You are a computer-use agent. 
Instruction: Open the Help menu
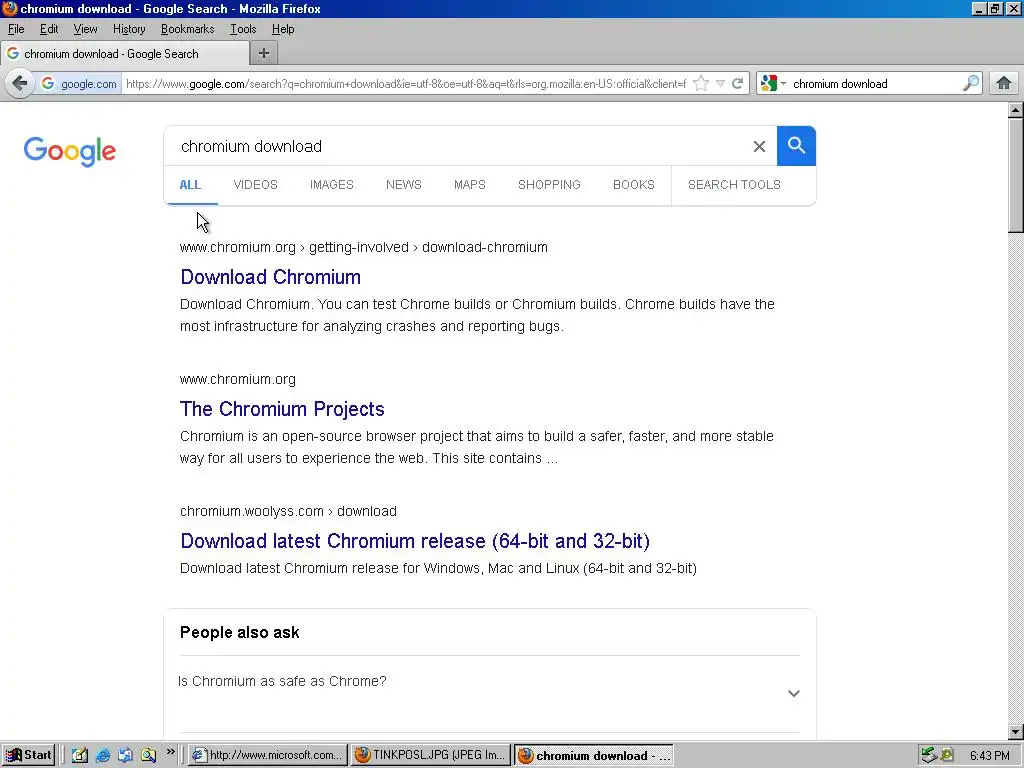[x=283, y=29]
